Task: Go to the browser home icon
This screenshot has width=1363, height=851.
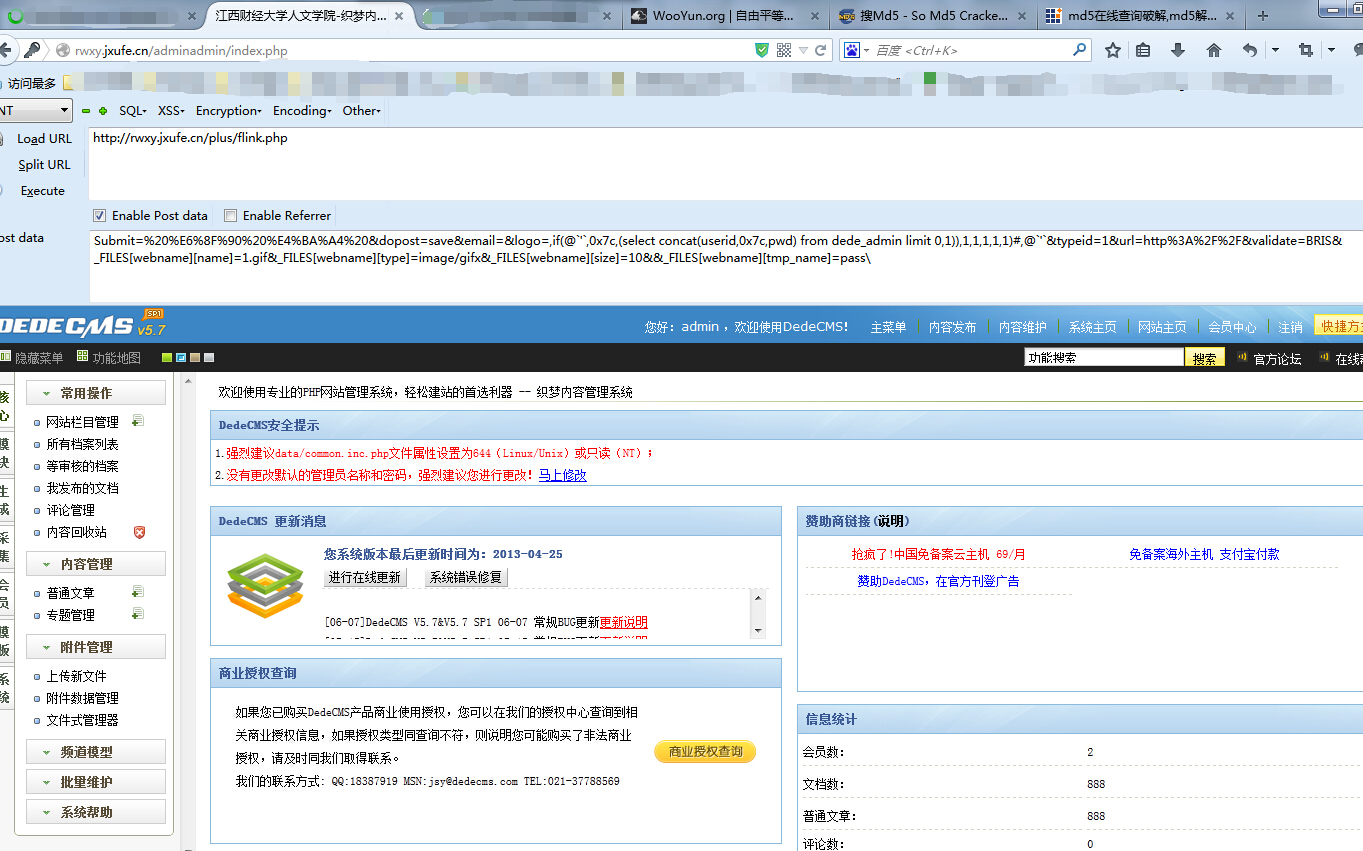Action: tap(1214, 50)
